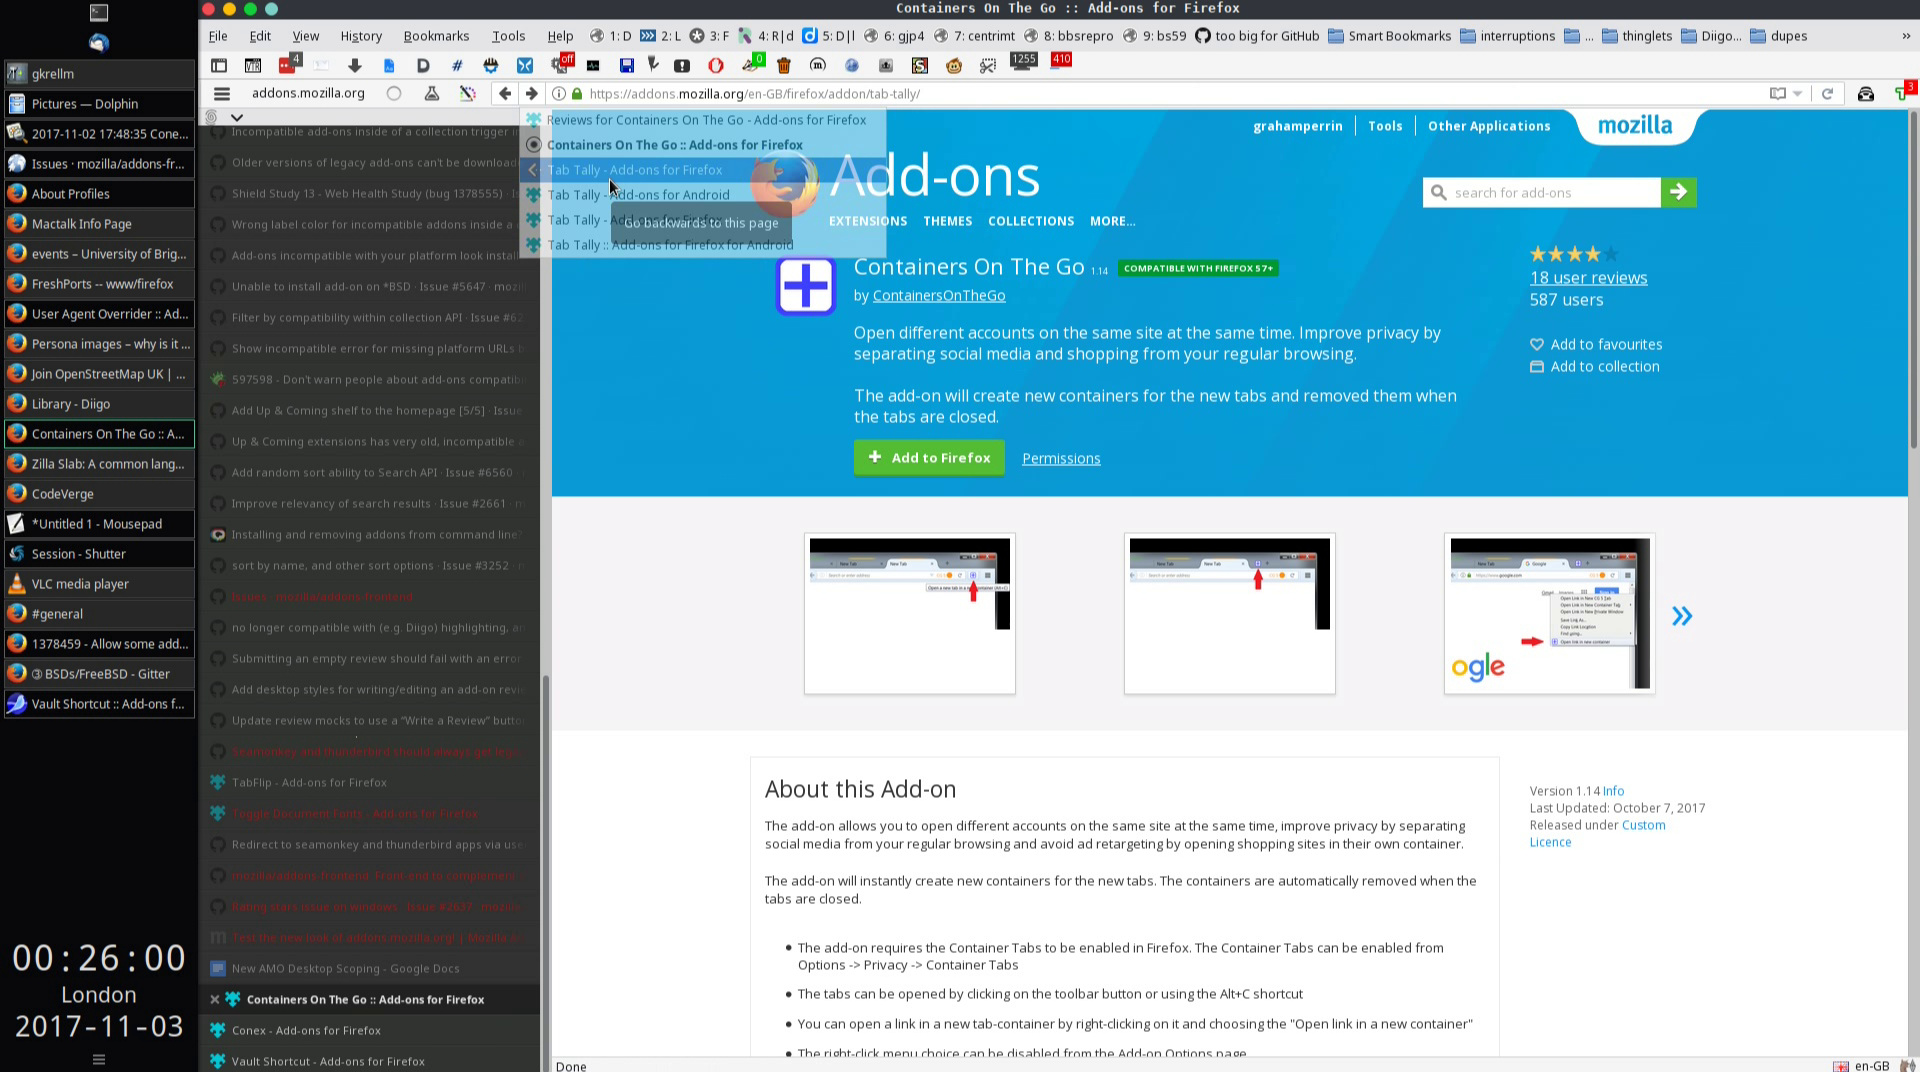Click the red 410 counter icon

coord(1061,61)
